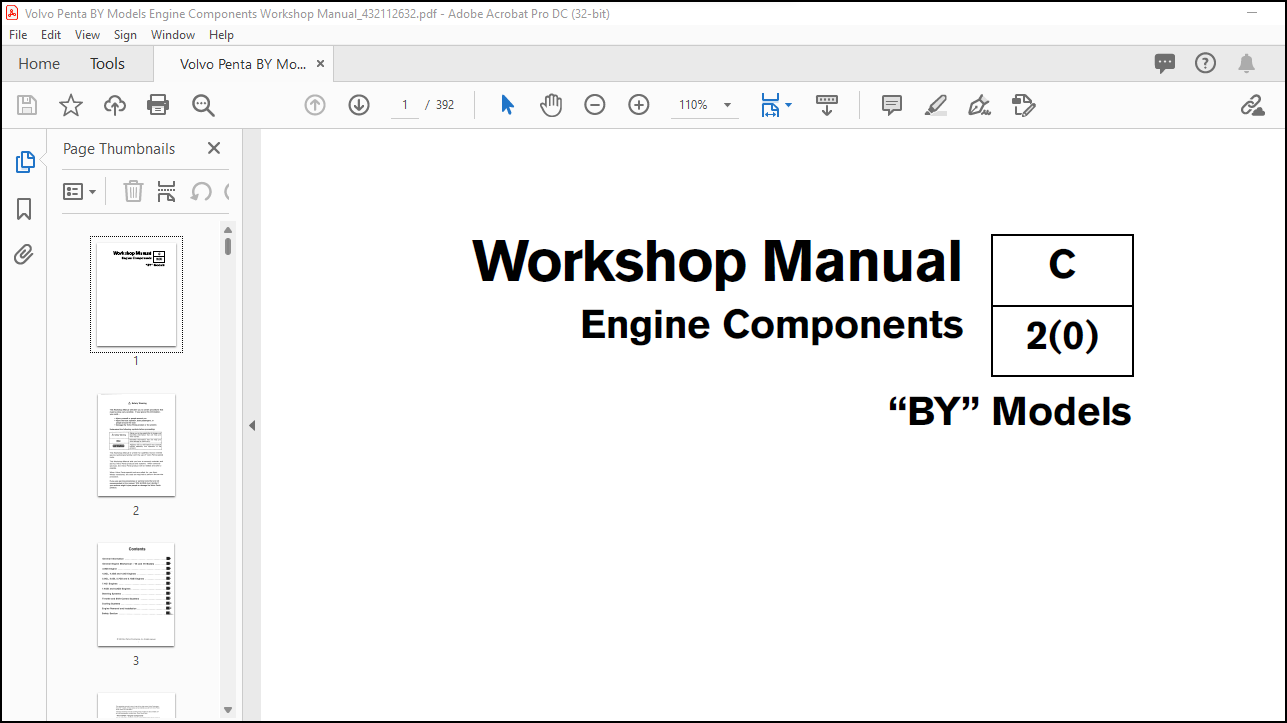Add a sticky note comment

(892, 105)
